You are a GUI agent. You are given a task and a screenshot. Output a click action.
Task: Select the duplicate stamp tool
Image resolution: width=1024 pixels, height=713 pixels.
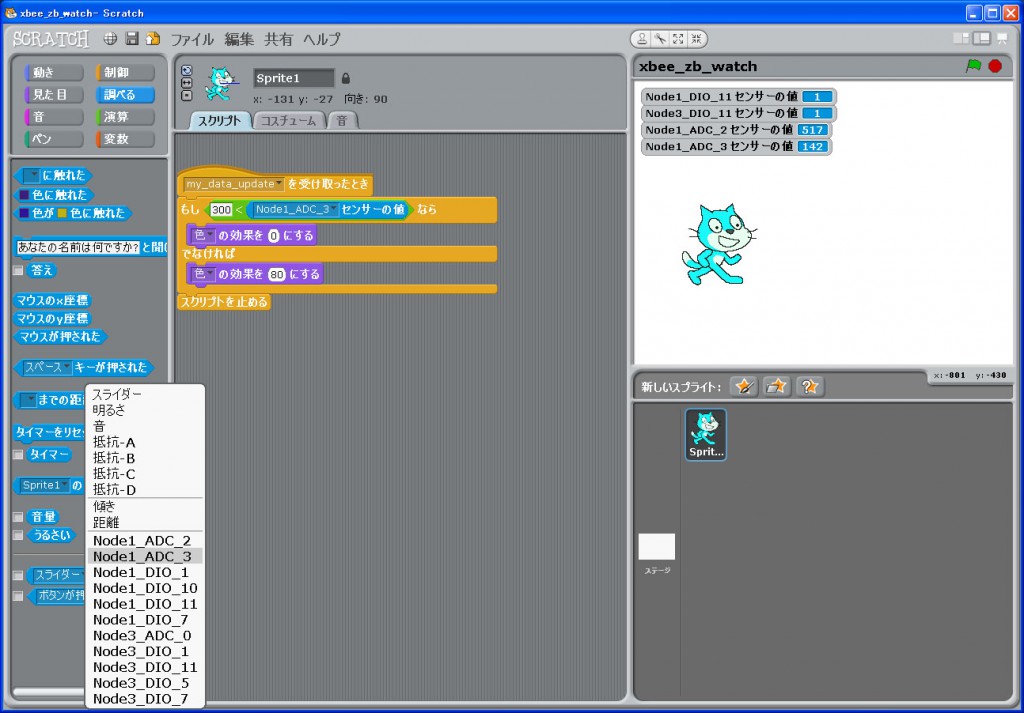642,39
